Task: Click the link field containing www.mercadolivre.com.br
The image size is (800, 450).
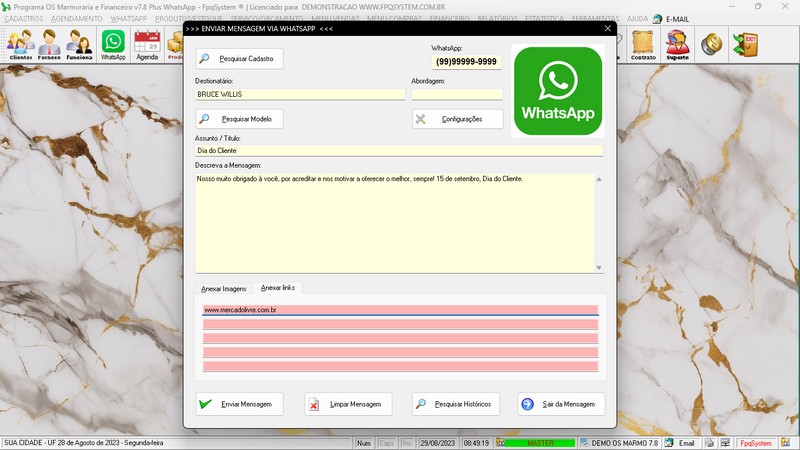Action: (x=400, y=310)
